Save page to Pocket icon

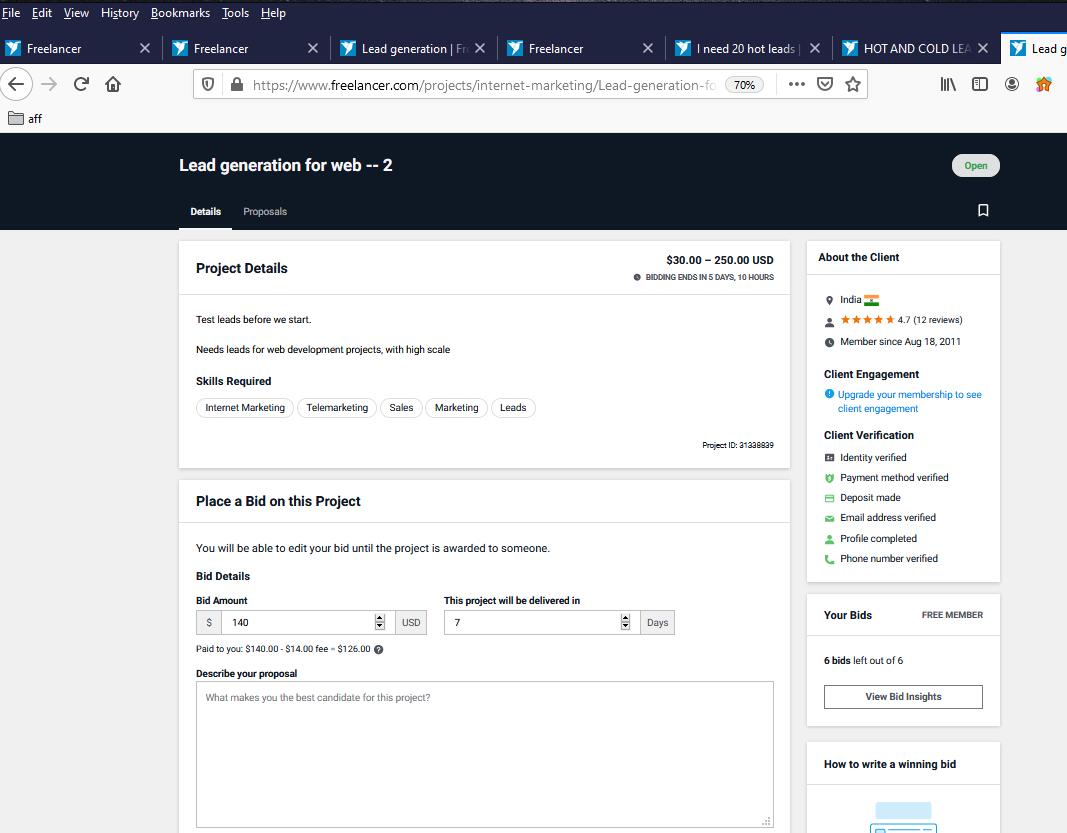click(825, 84)
